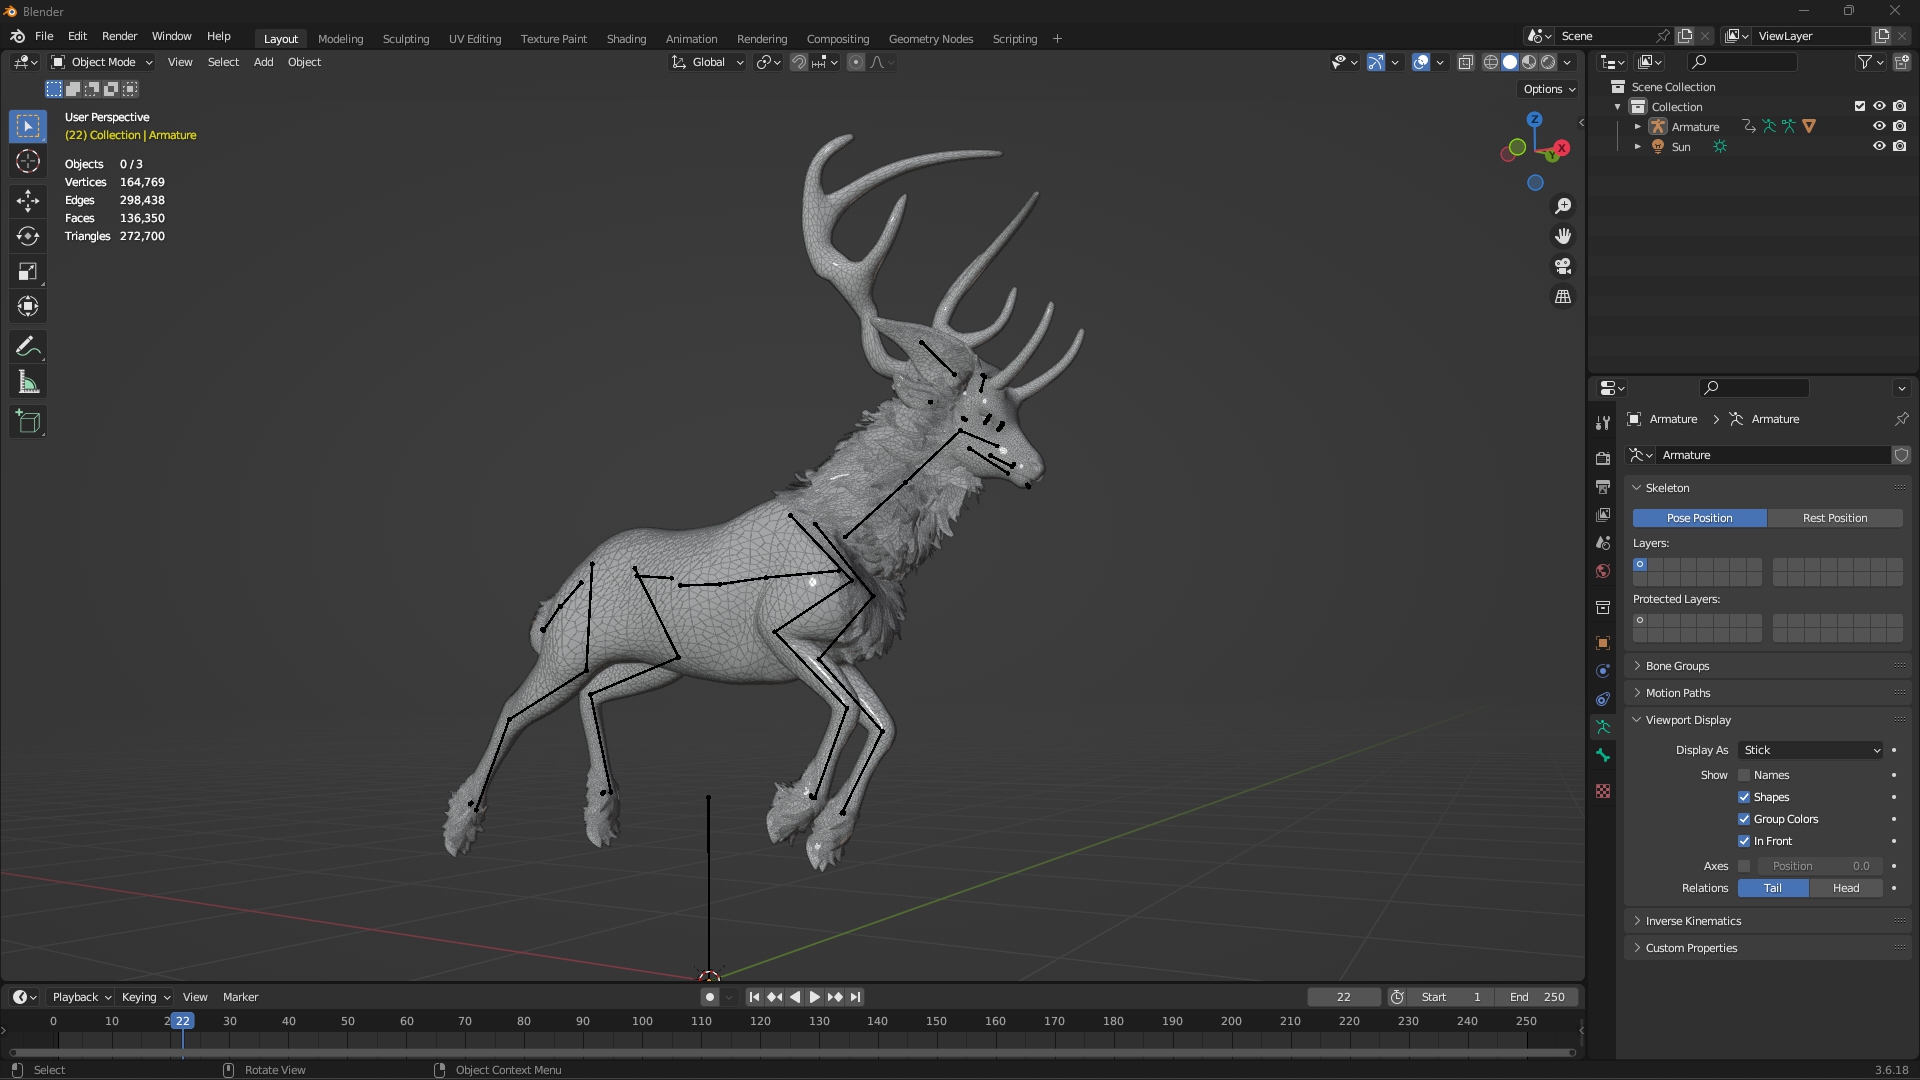Select the Cursor tool in the toolbar
1920x1080 pixels.
(28, 162)
